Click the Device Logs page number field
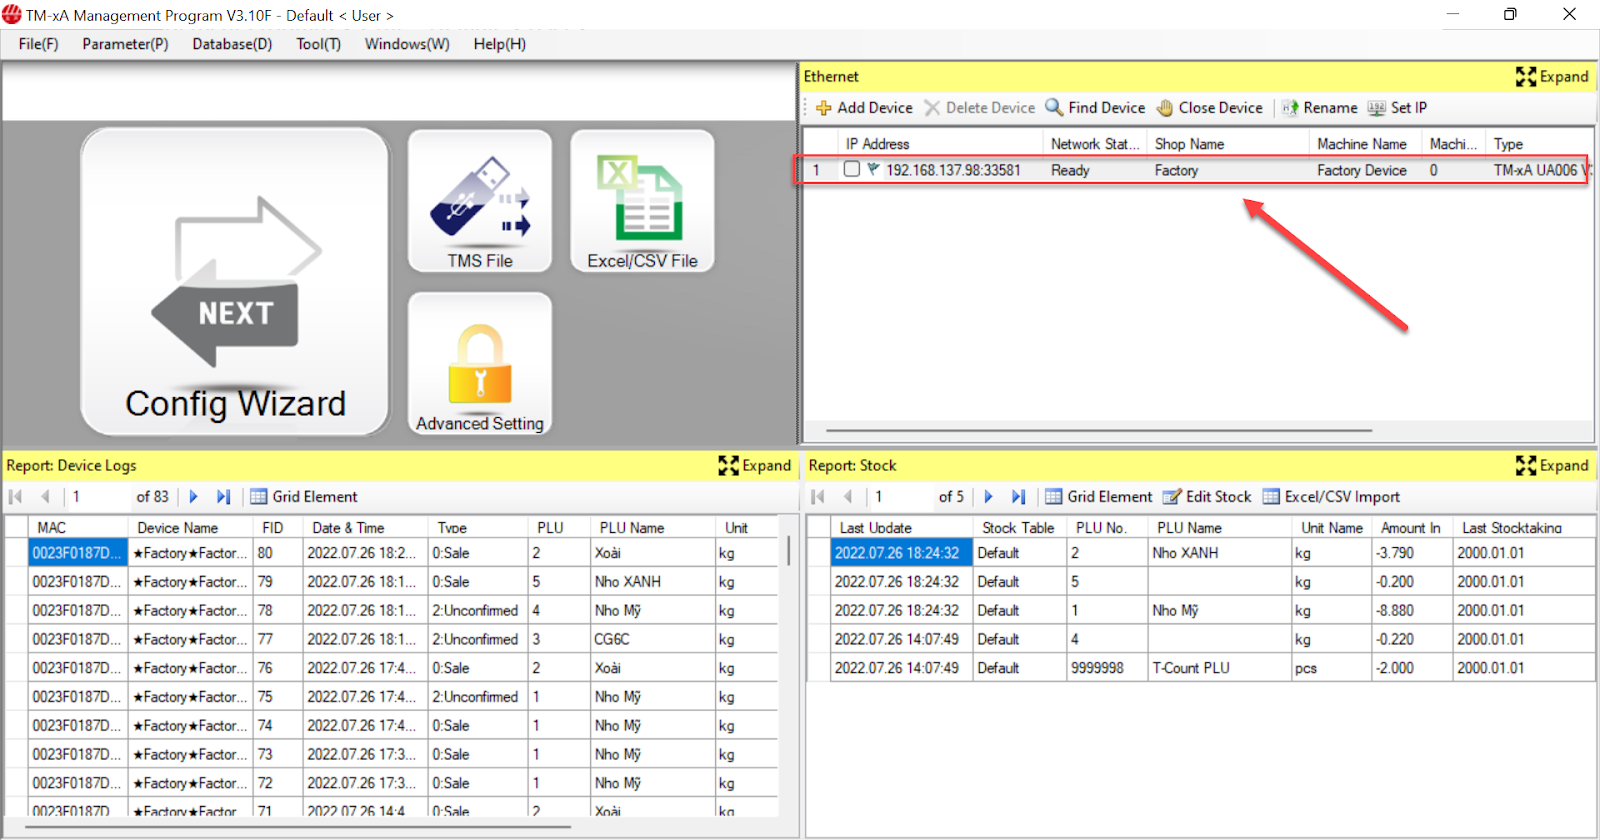Screen dimensions: 1600x840 click(x=98, y=497)
